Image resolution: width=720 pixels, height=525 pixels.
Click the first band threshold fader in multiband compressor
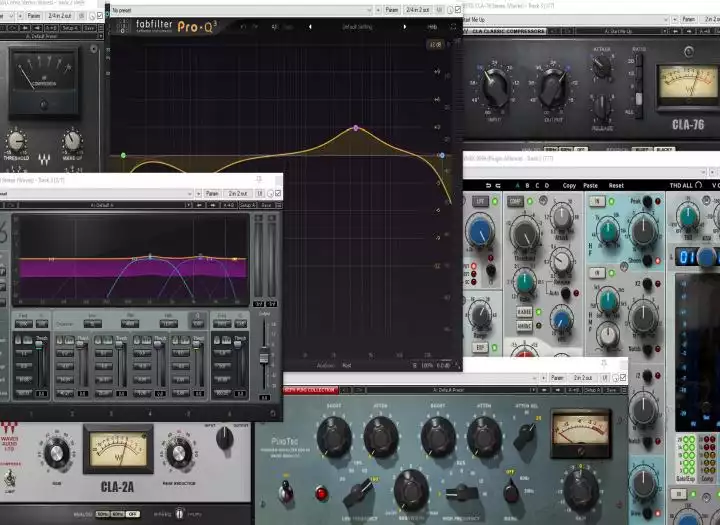(x=40, y=345)
